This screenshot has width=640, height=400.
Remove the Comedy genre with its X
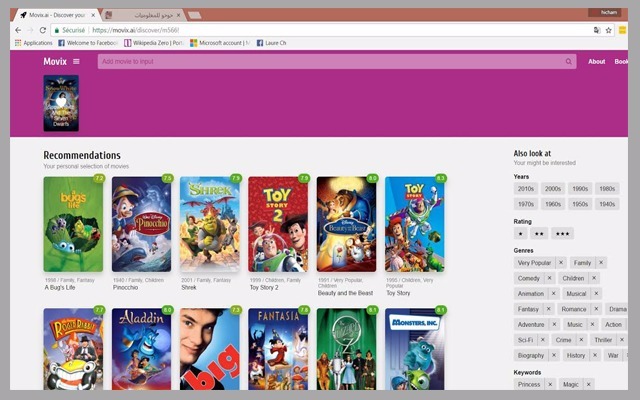point(550,278)
